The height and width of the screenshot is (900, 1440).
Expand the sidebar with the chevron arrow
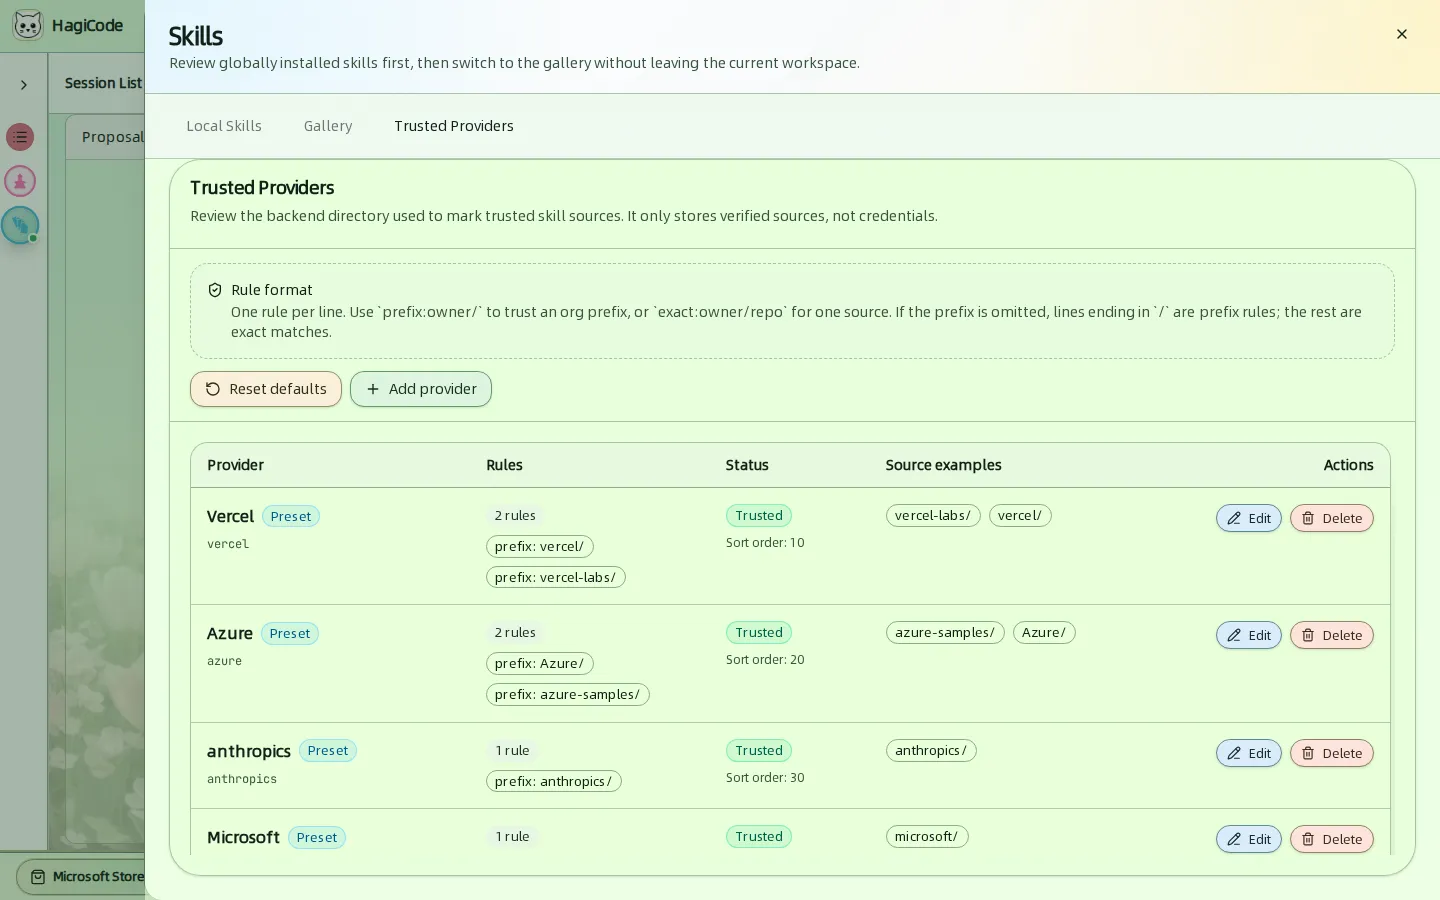click(x=24, y=85)
